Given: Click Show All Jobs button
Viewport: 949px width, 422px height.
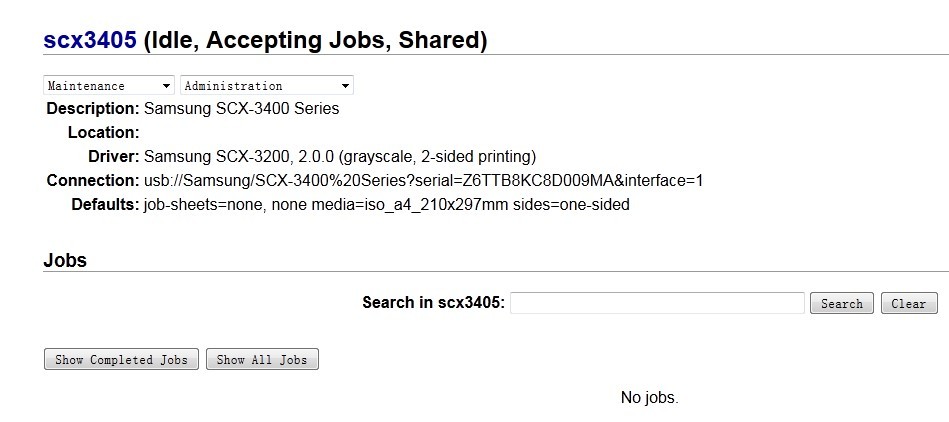Looking at the screenshot, I should click(x=262, y=359).
